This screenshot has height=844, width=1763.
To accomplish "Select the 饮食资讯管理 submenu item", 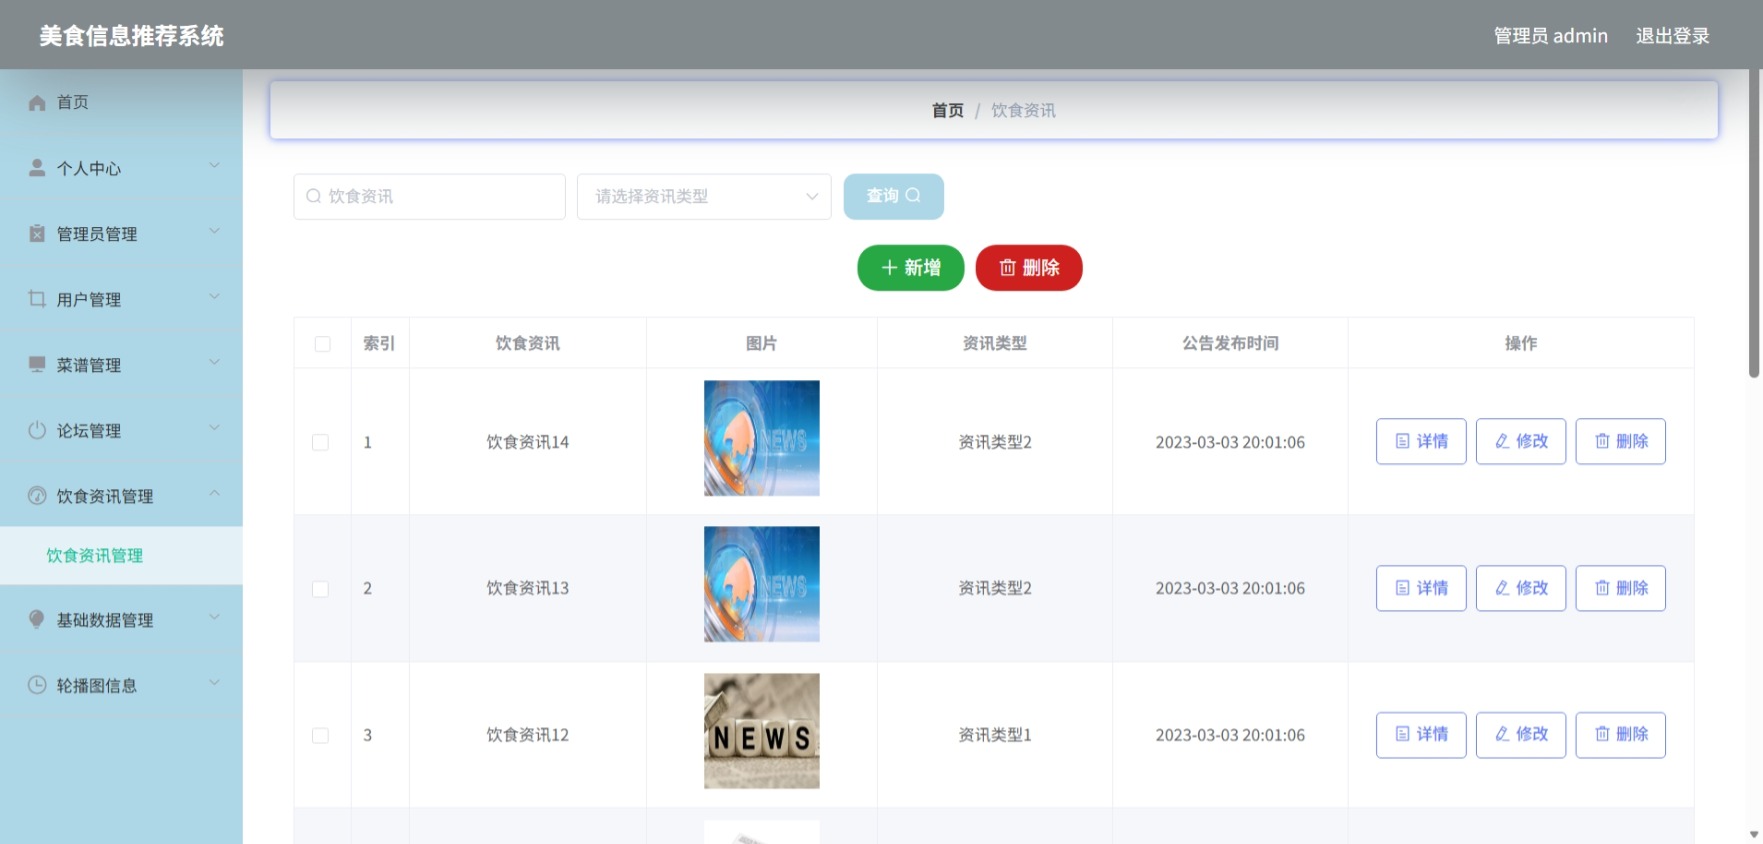I will click(121, 555).
